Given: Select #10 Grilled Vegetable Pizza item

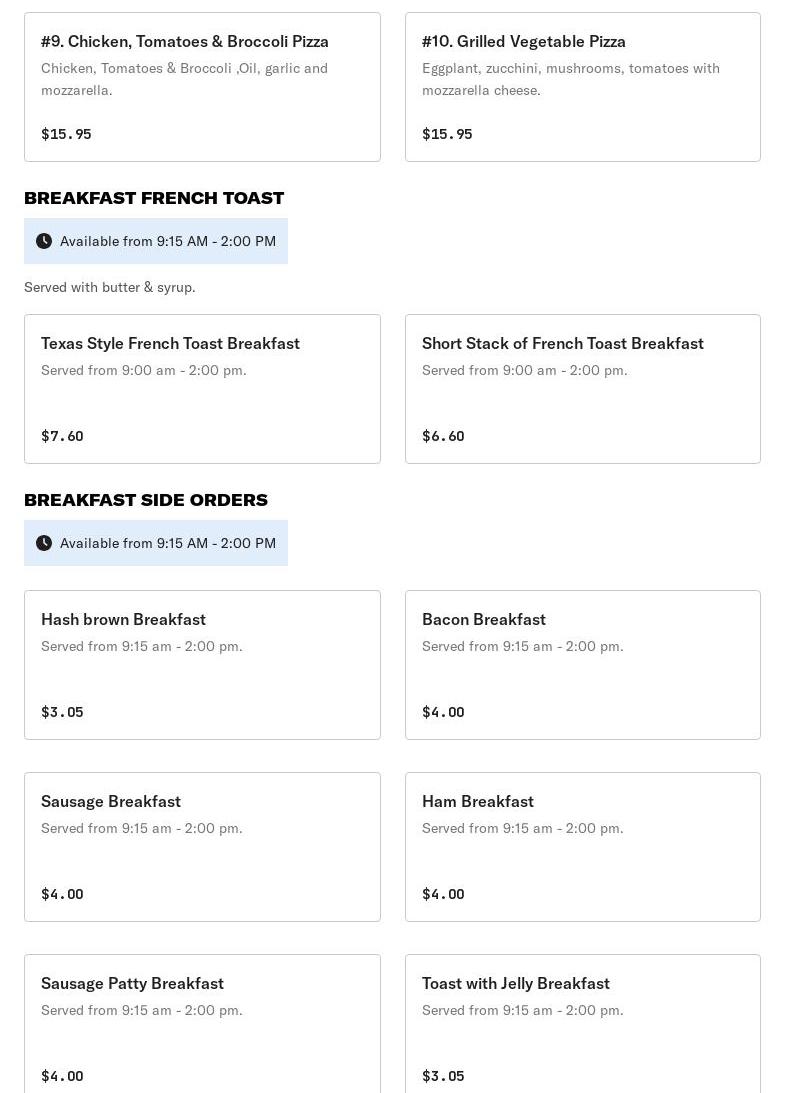Looking at the screenshot, I should (582, 87).
